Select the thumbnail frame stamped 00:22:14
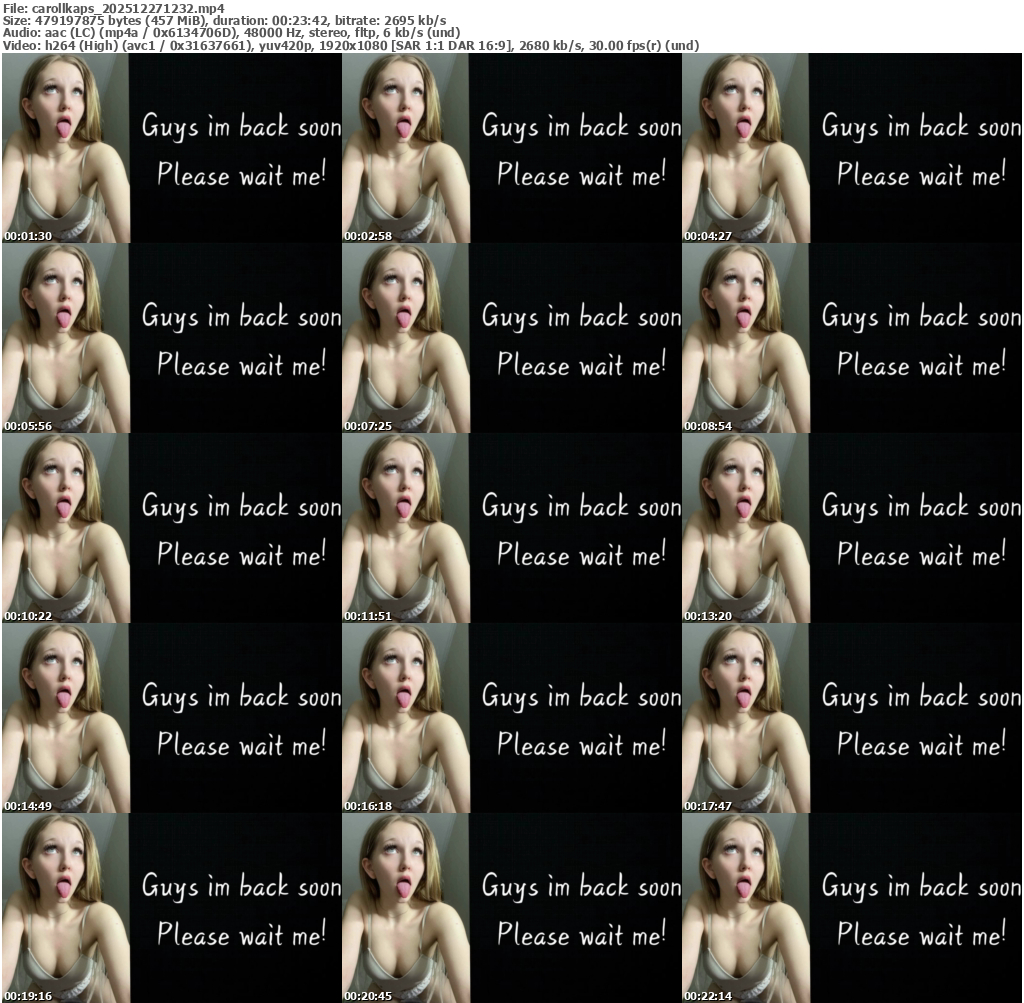This screenshot has width=1024, height=1003. pos(852,908)
